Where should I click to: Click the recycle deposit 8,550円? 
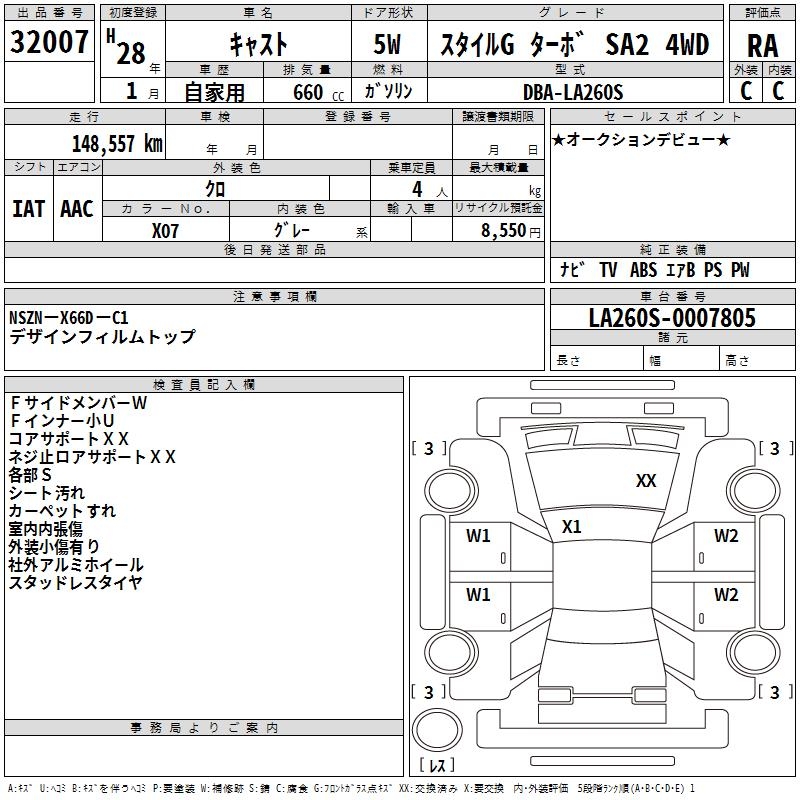[511, 231]
